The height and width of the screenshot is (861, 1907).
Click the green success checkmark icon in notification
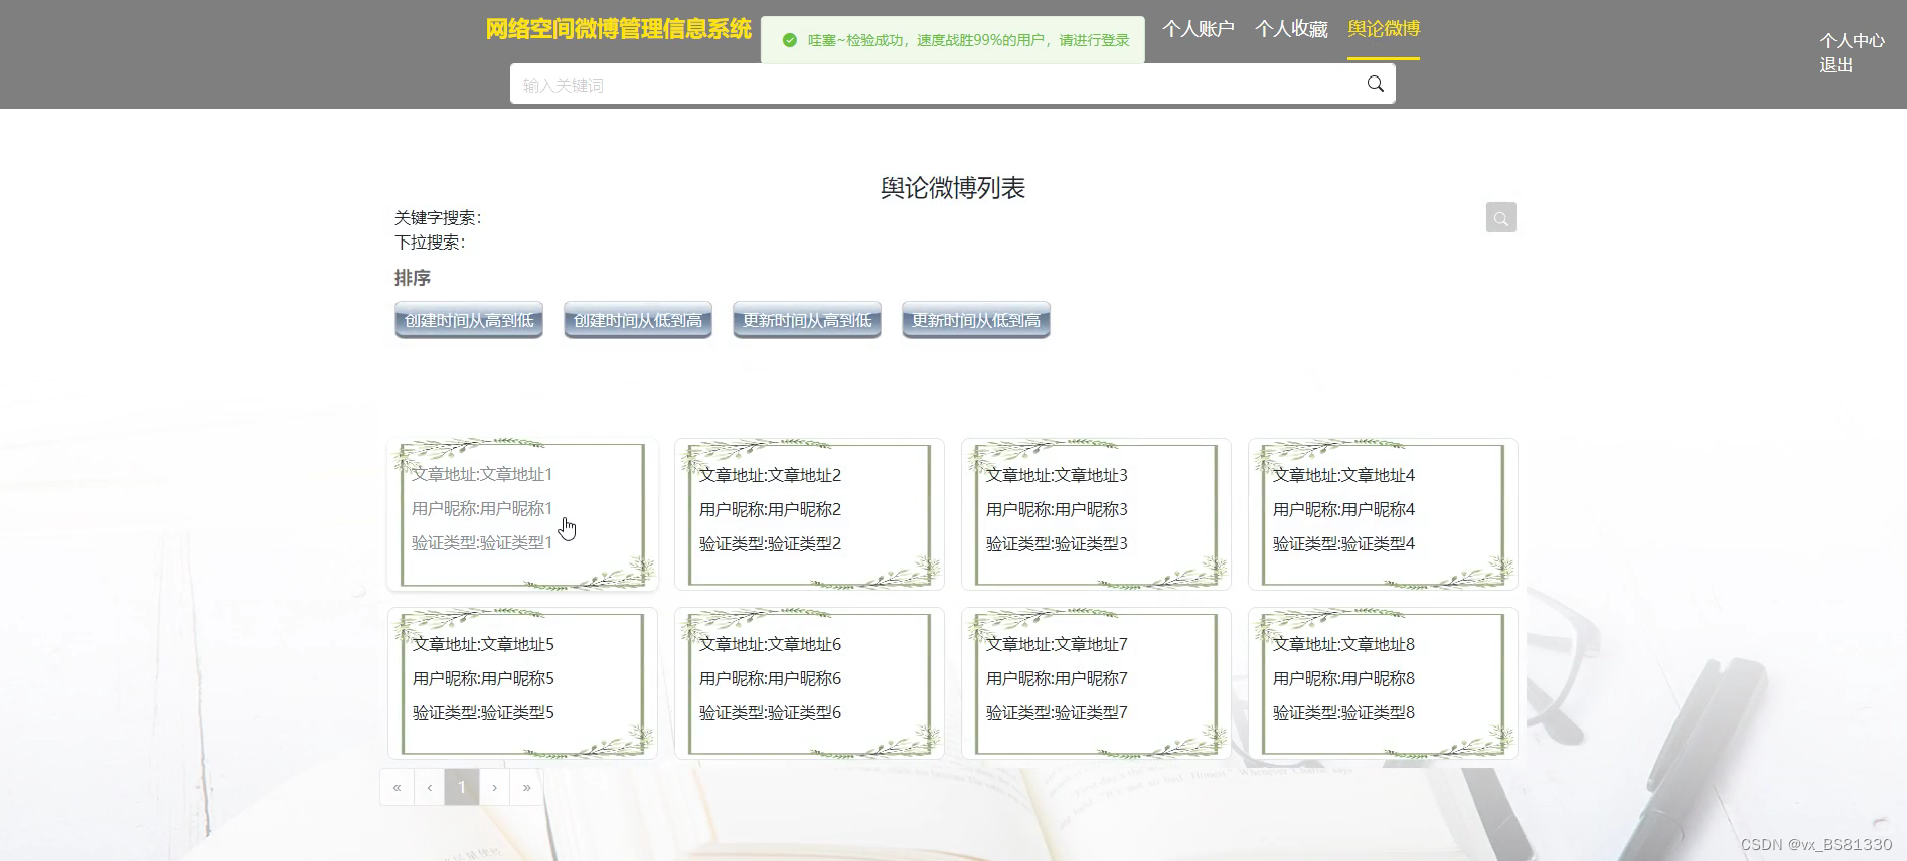(x=790, y=40)
